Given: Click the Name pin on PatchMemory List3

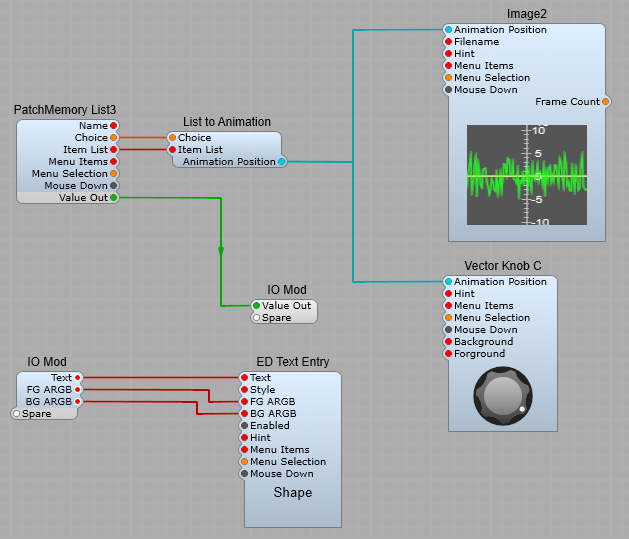Looking at the screenshot, I should click(x=114, y=126).
